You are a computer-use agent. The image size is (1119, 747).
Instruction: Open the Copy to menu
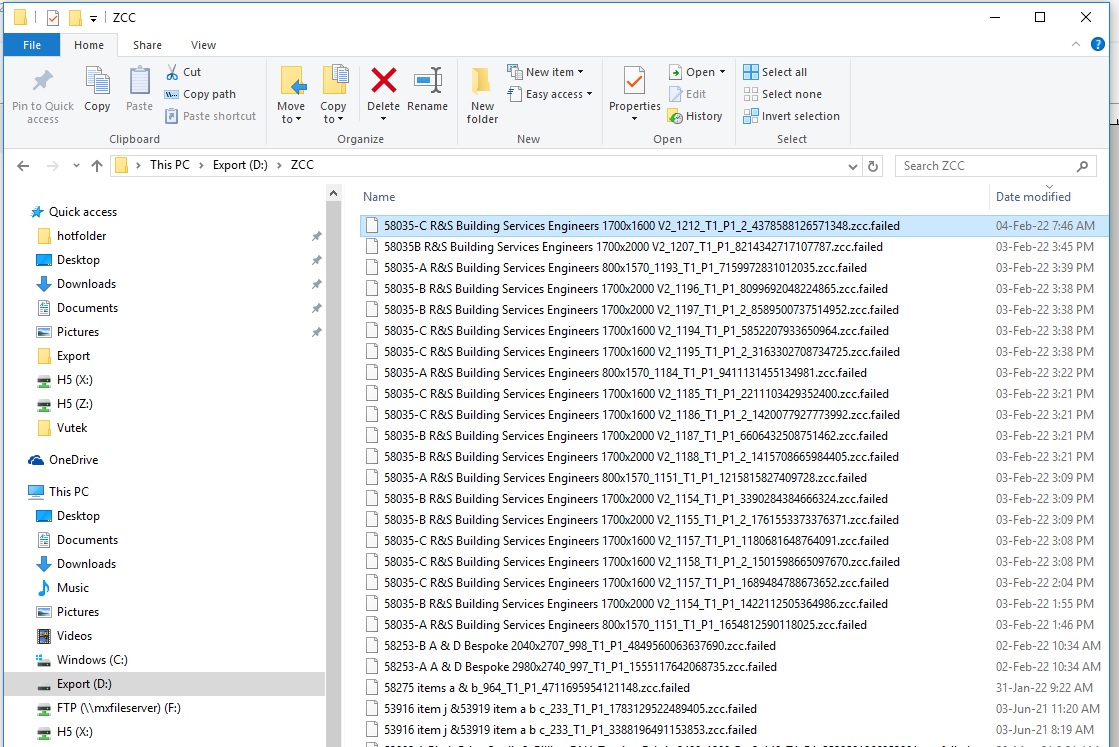coord(333,96)
